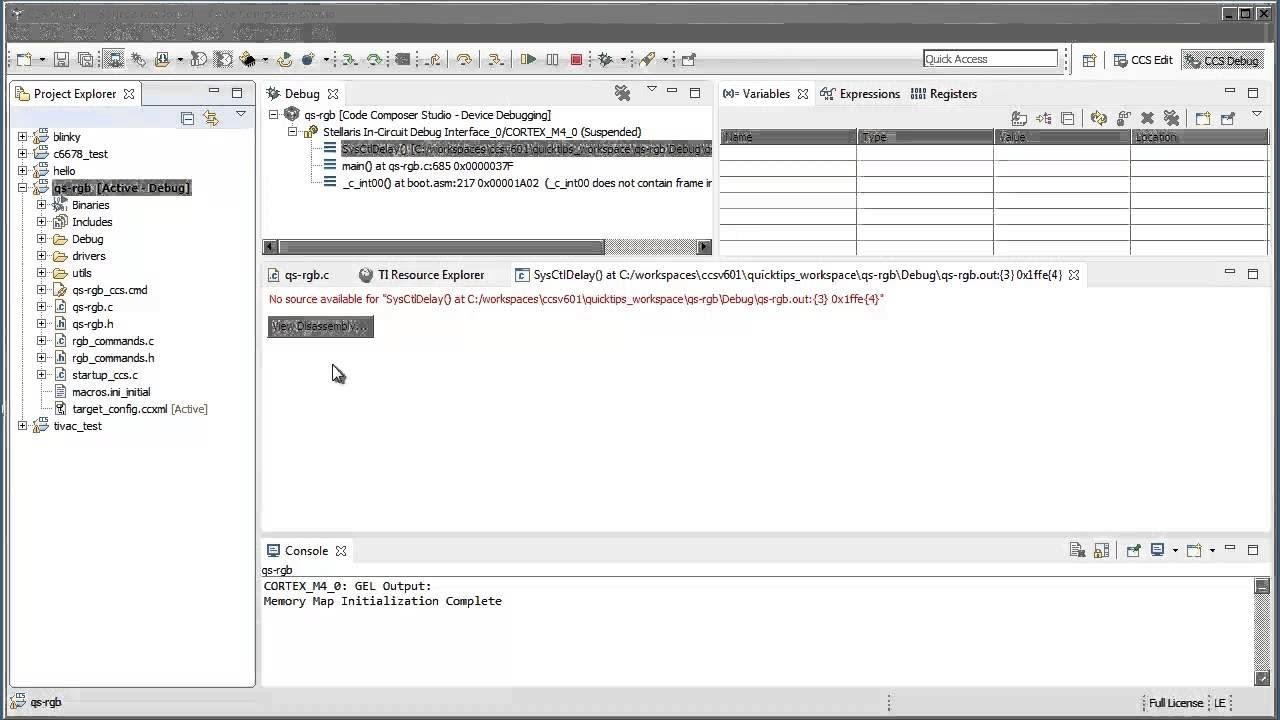
Task: Click the Name column header in Variables
Action: pos(788,137)
